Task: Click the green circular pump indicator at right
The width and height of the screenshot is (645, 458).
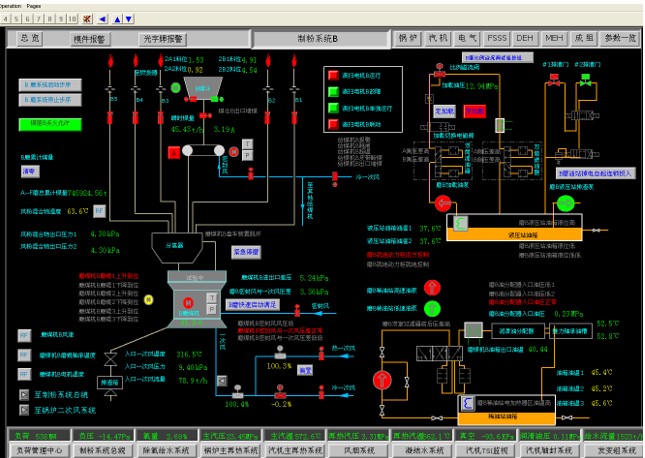Action: (x=565, y=203)
